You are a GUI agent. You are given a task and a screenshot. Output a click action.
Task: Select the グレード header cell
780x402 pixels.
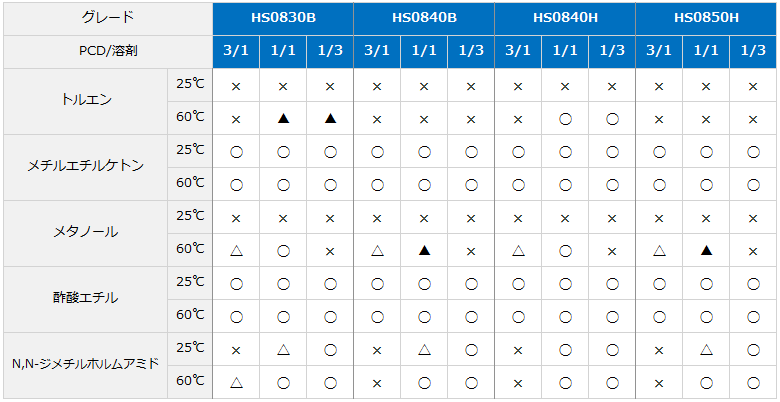tap(107, 18)
